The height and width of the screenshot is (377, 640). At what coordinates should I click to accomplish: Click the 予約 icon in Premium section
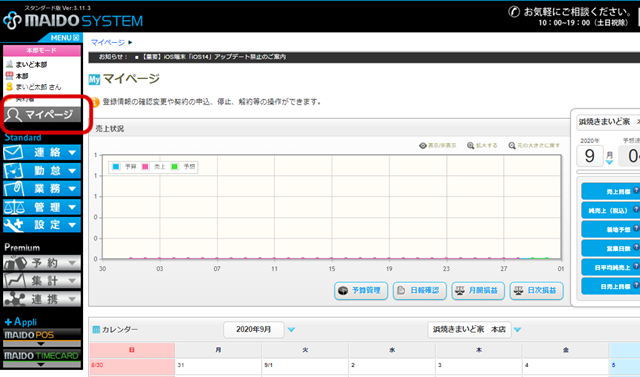click(x=15, y=263)
